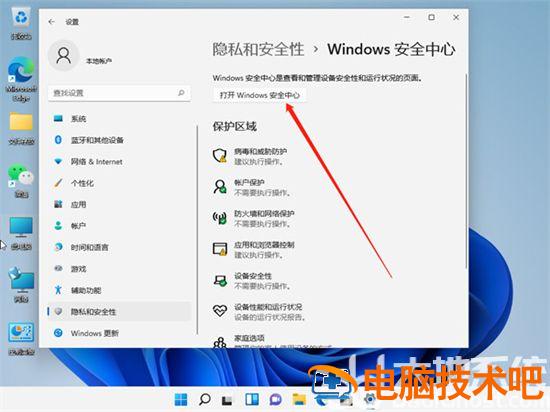
Task: Click the device health heart icon
Action: [220, 311]
